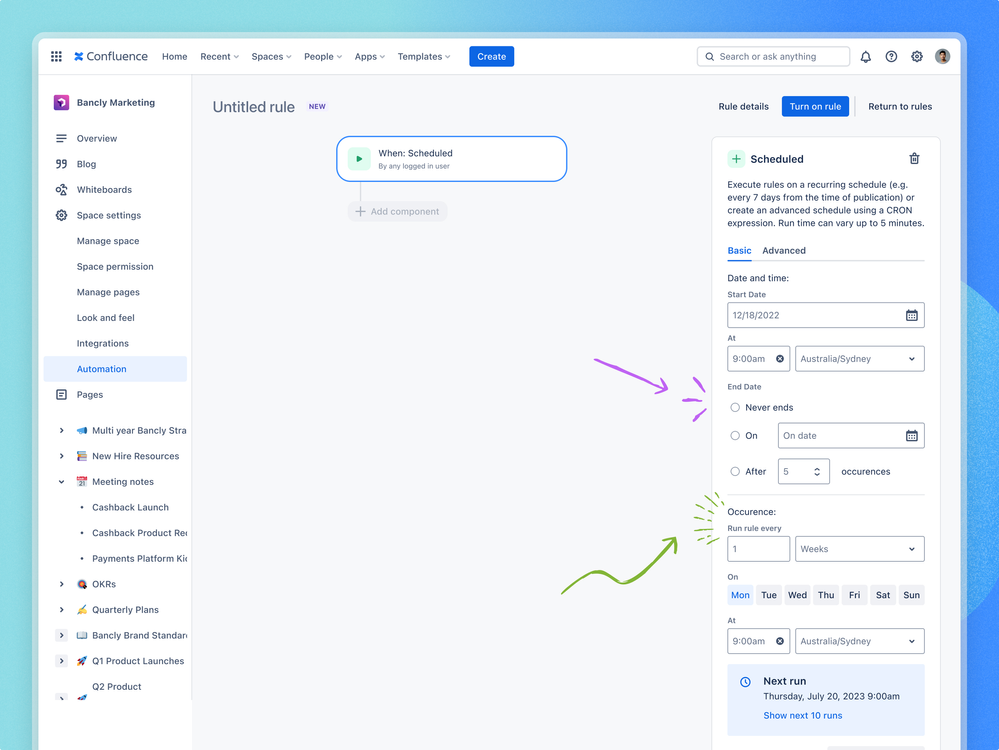Screen dimensions: 999x750
Task: Open Integrations in sidebar
Action: coord(103,343)
